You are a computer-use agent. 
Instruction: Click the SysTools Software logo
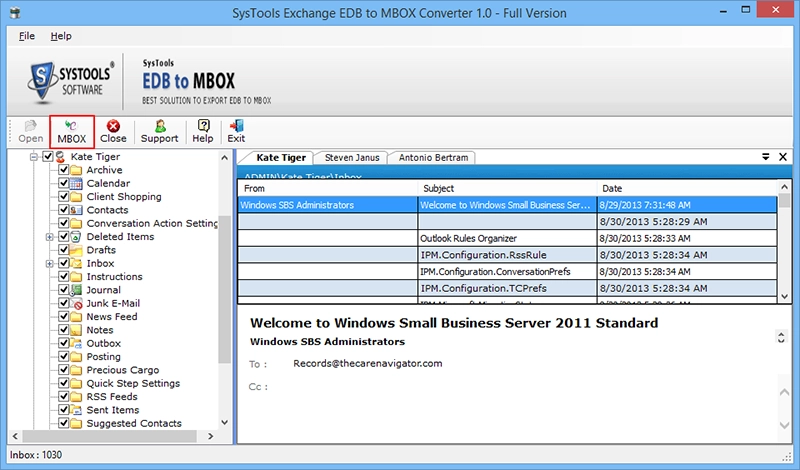(x=71, y=81)
